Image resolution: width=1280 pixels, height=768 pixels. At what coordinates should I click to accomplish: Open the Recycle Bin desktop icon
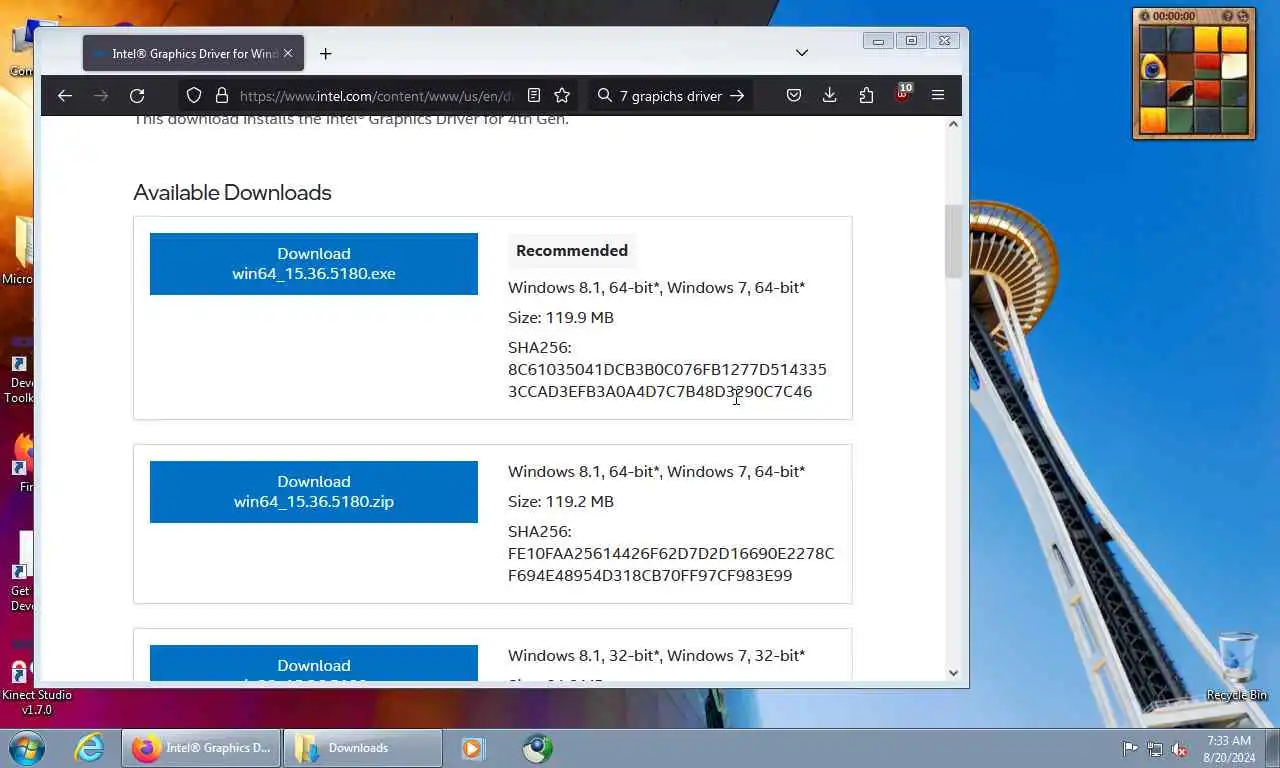click(x=1237, y=666)
